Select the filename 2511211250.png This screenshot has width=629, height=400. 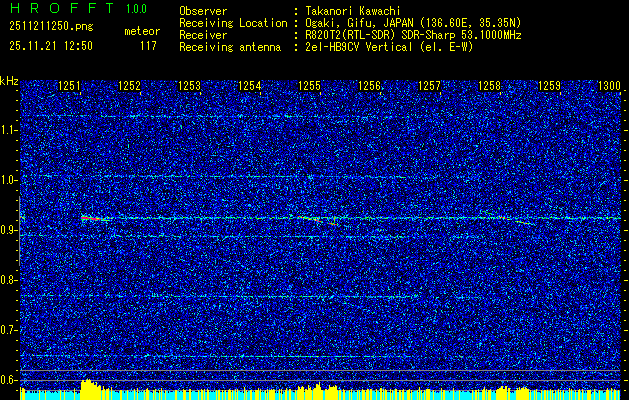(51, 27)
